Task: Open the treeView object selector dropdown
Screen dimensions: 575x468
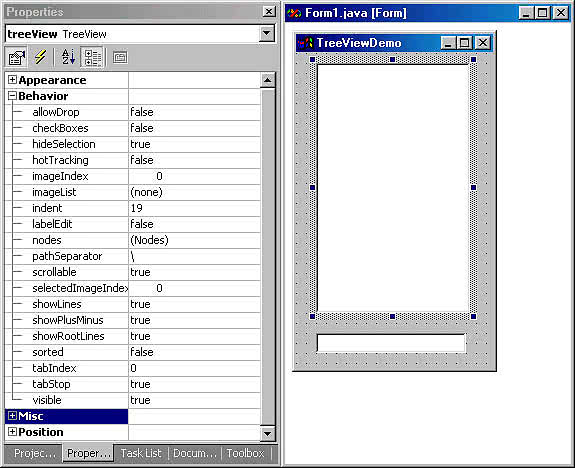Action: coord(267,34)
